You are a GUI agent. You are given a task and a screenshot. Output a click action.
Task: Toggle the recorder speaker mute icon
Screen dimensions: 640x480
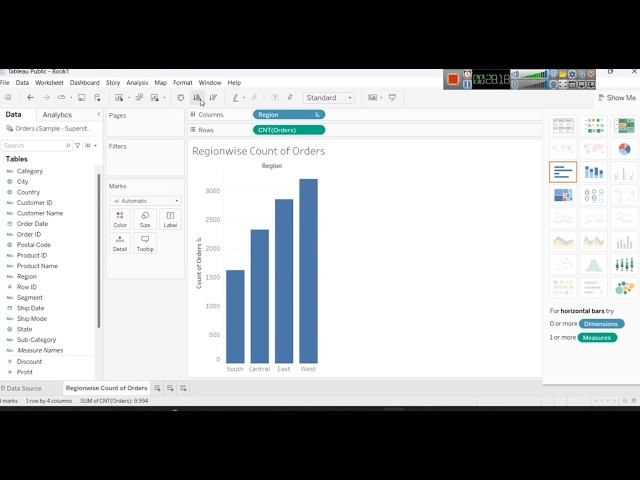coord(516,74)
